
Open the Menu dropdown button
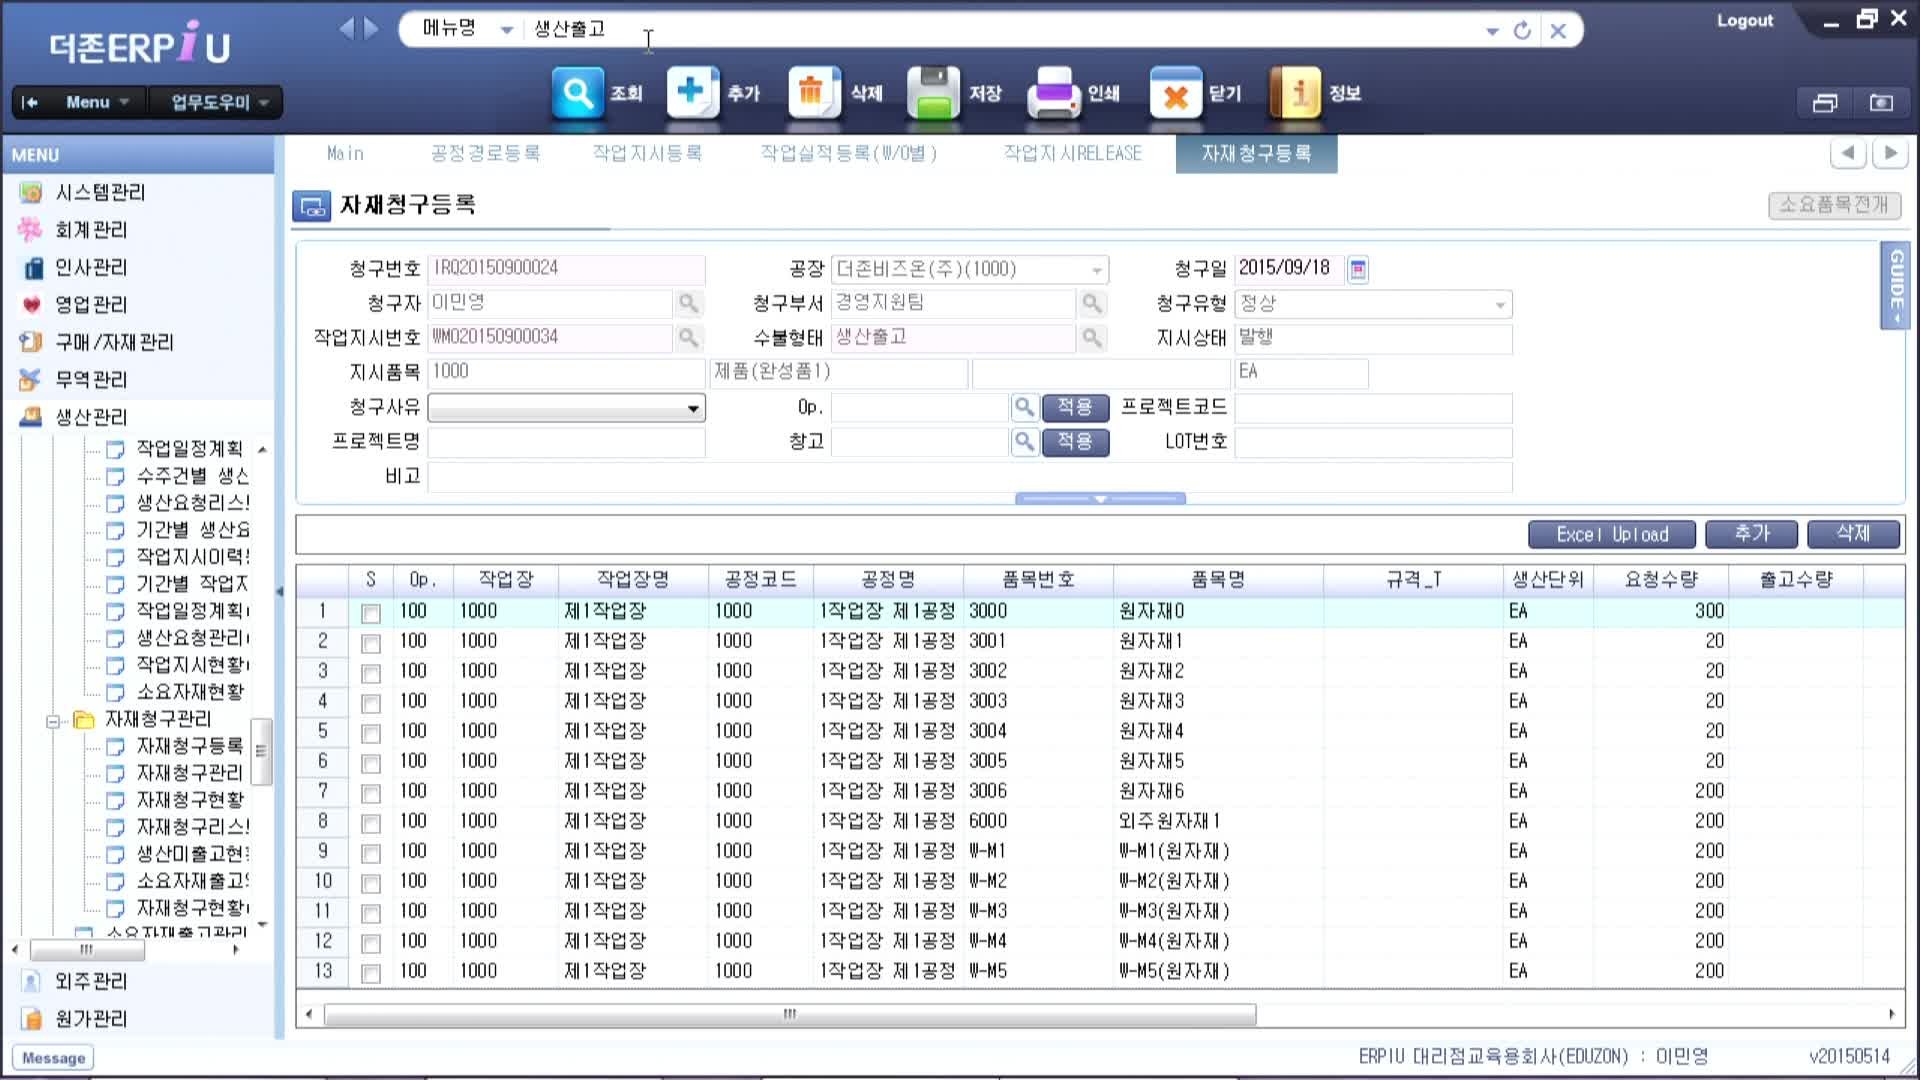(x=98, y=102)
